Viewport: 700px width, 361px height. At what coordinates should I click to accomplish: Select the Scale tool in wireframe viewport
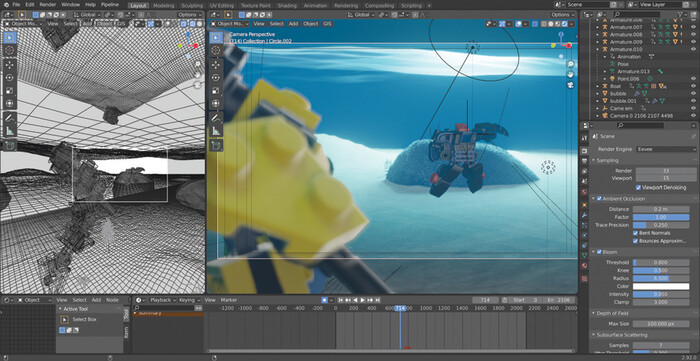[10, 91]
